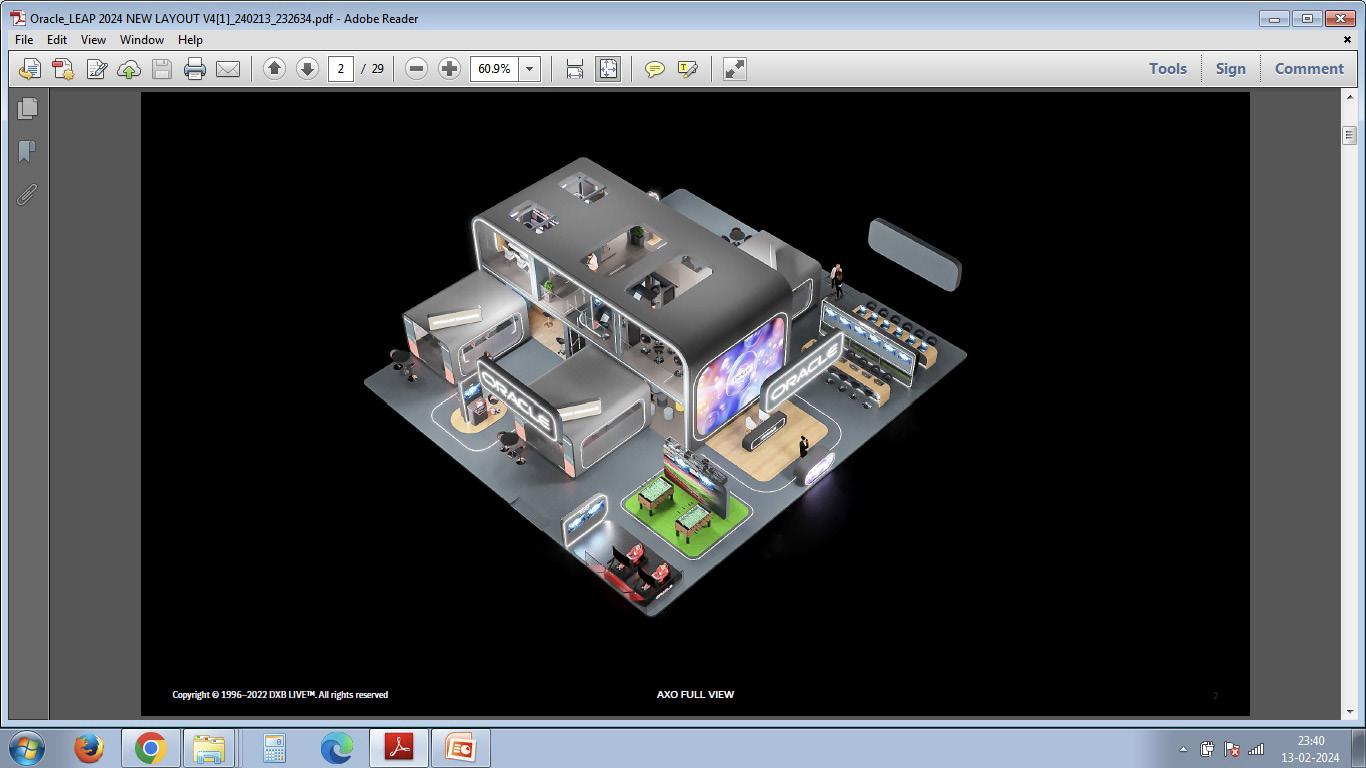The height and width of the screenshot is (768, 1366).
Task: Open the Comment pane
Action: [x=1309, y=69]
